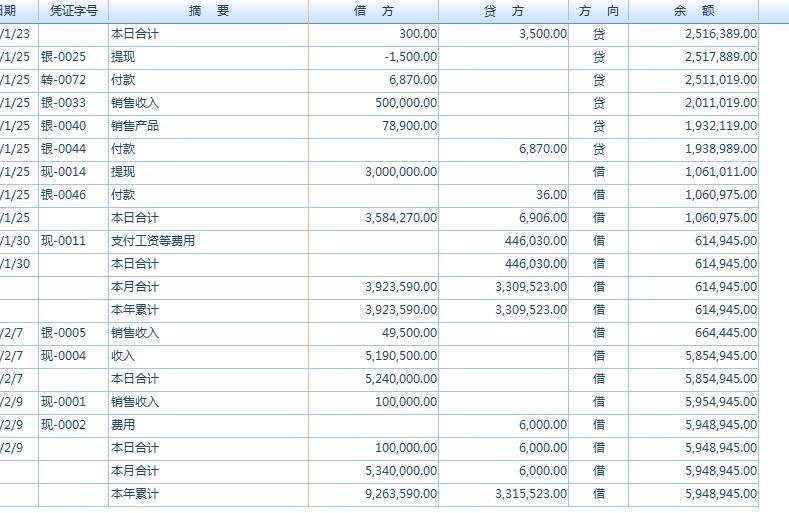Viewport: 789px width, 513px height.
Task: Click the 凭证字号 column header
Action: tap(73, 11)
